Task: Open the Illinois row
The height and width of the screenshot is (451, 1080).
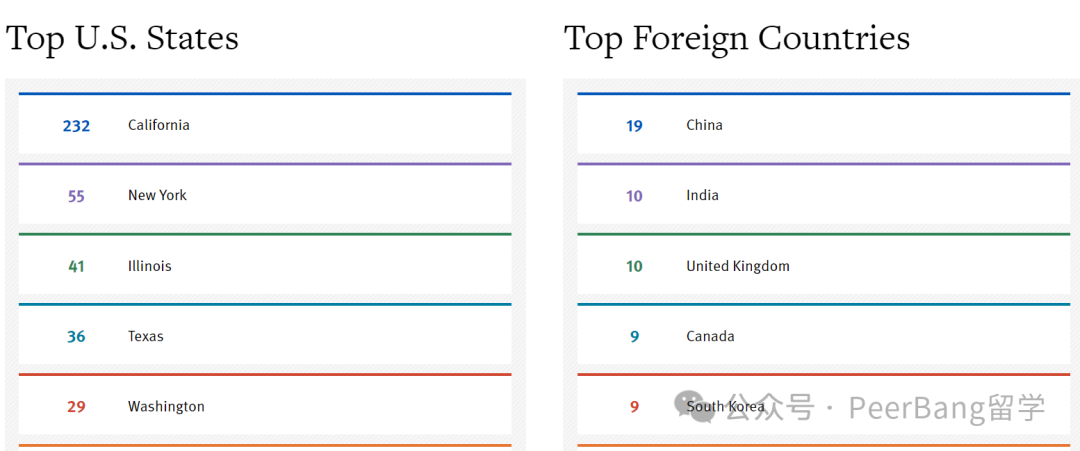Action: [265, 264]
